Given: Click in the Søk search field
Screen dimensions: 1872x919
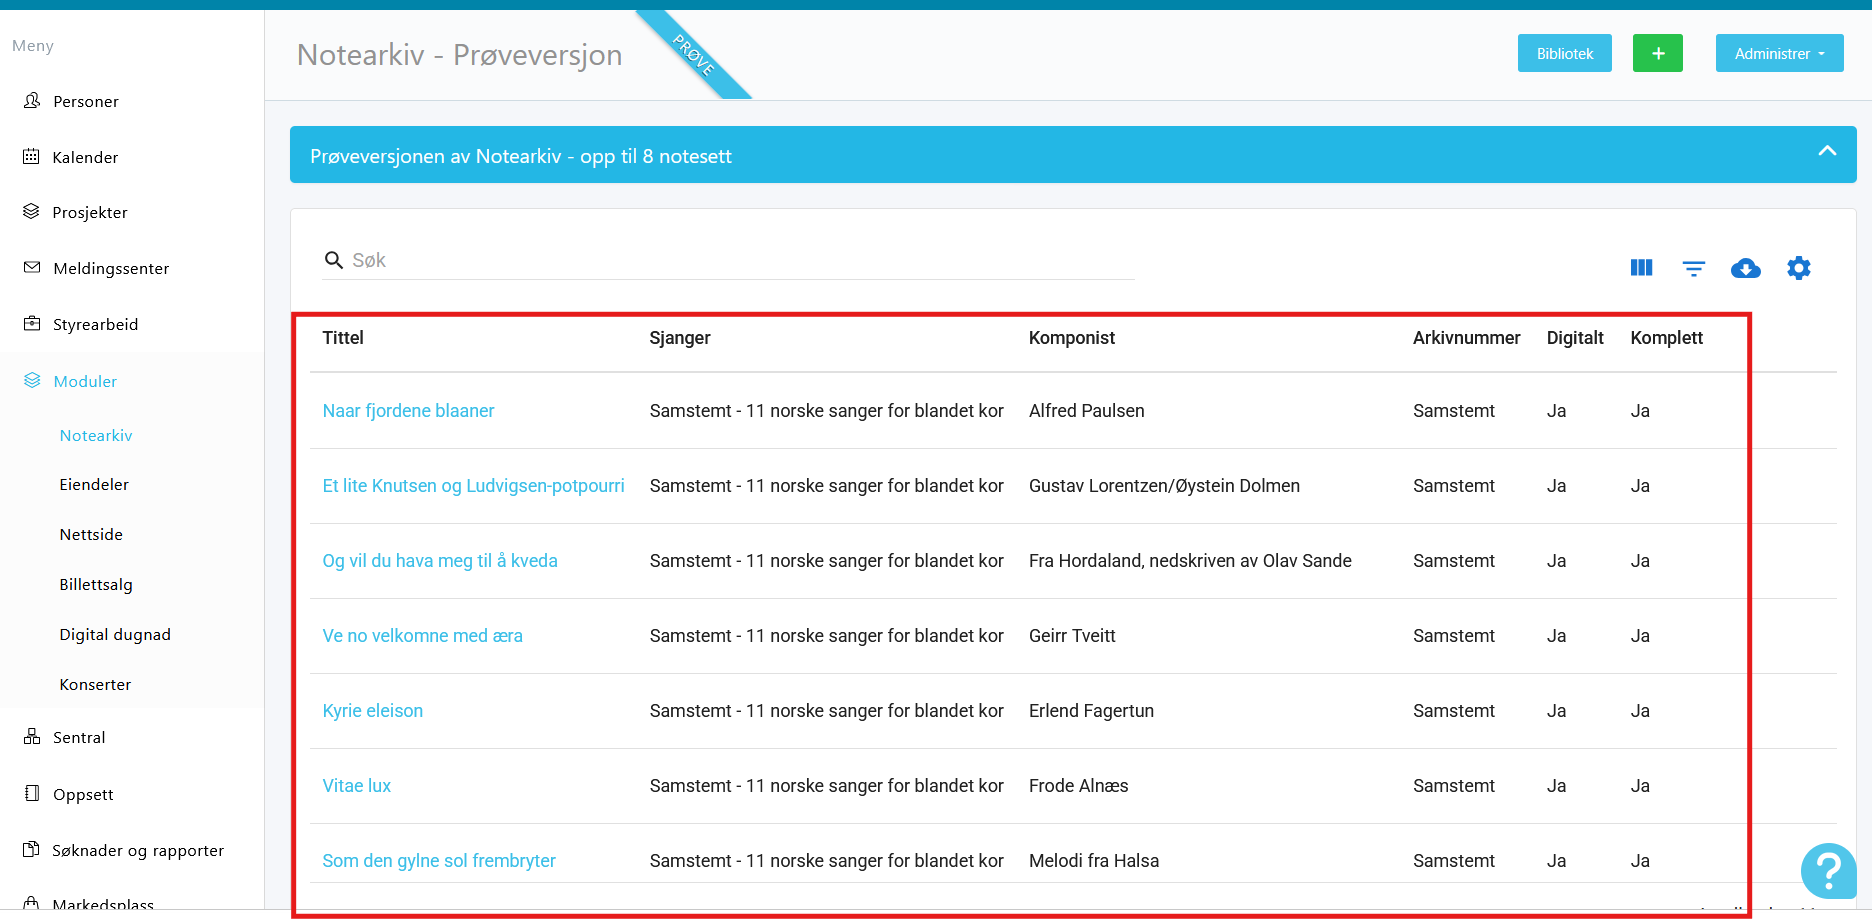Looking at the screenshot, I should (740, 261).
